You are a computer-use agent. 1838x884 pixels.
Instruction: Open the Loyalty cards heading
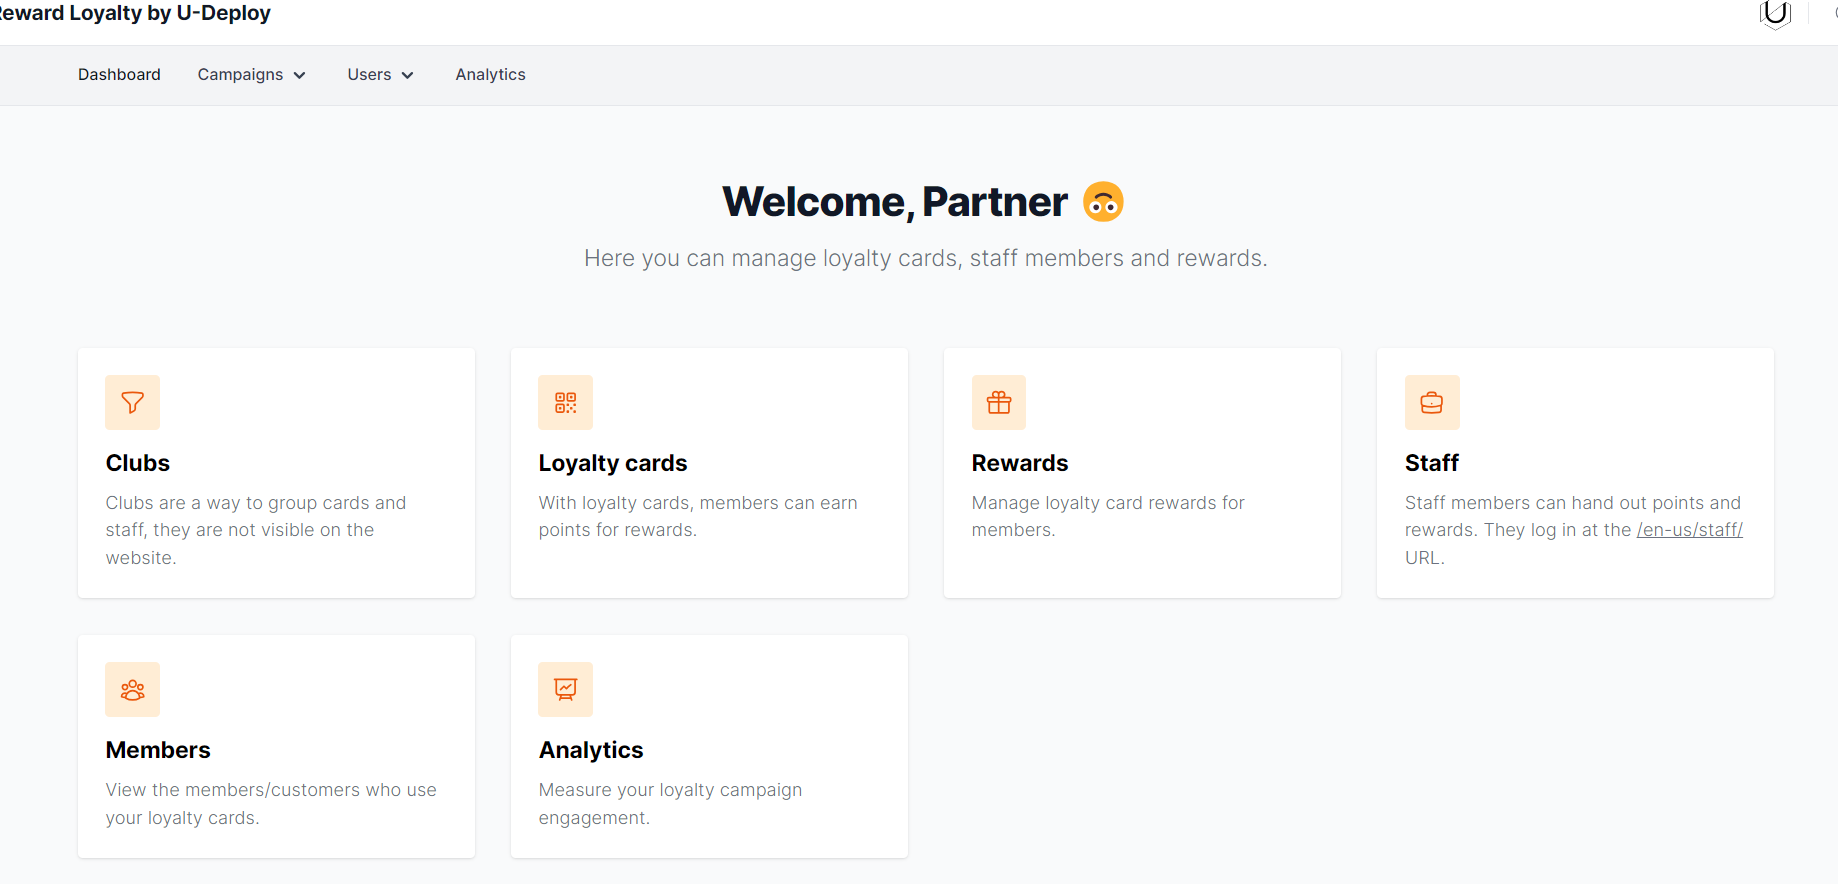[612, 463]
